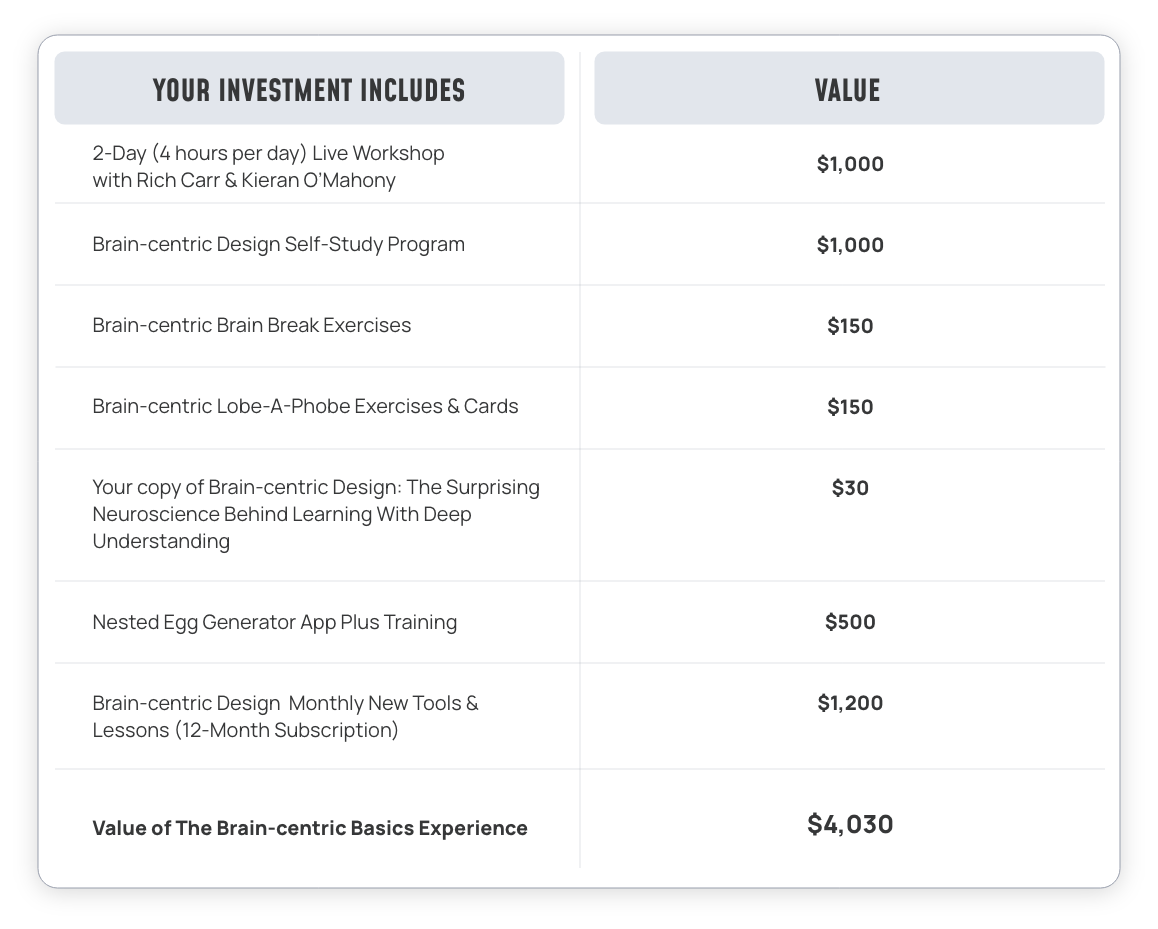Click the $4,030 total value
This screenshot has height=929, width=1158.
tap(850, 824)
